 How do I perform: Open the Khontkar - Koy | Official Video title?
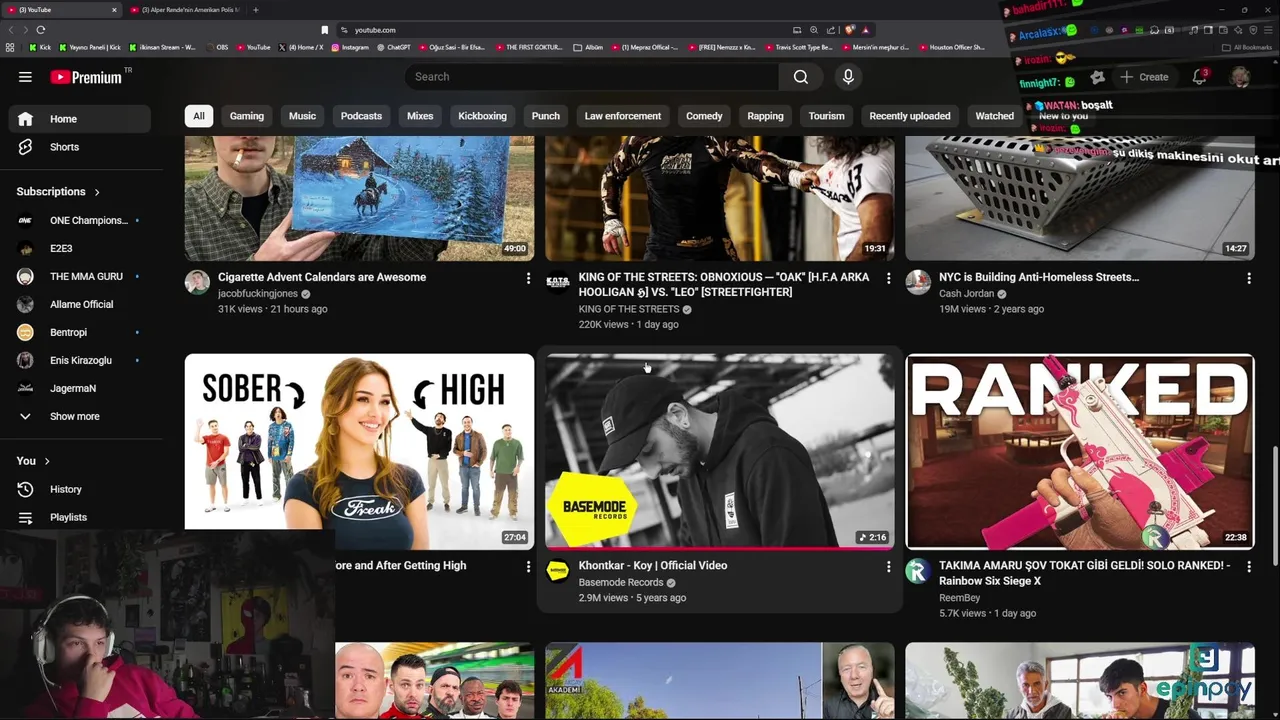coord(653,566)
